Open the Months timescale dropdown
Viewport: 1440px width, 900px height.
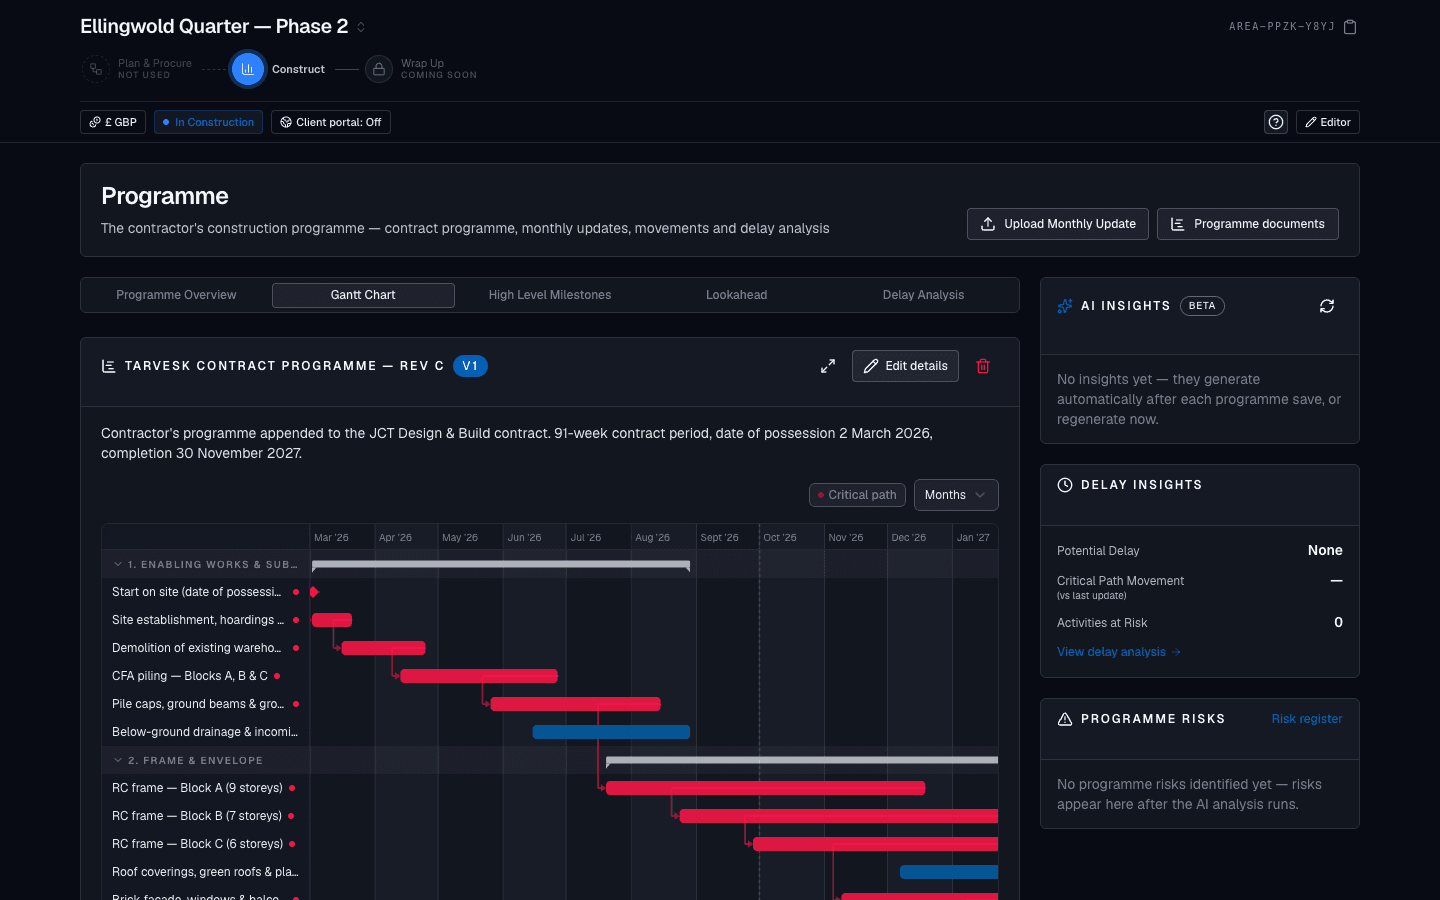[956, 495]
